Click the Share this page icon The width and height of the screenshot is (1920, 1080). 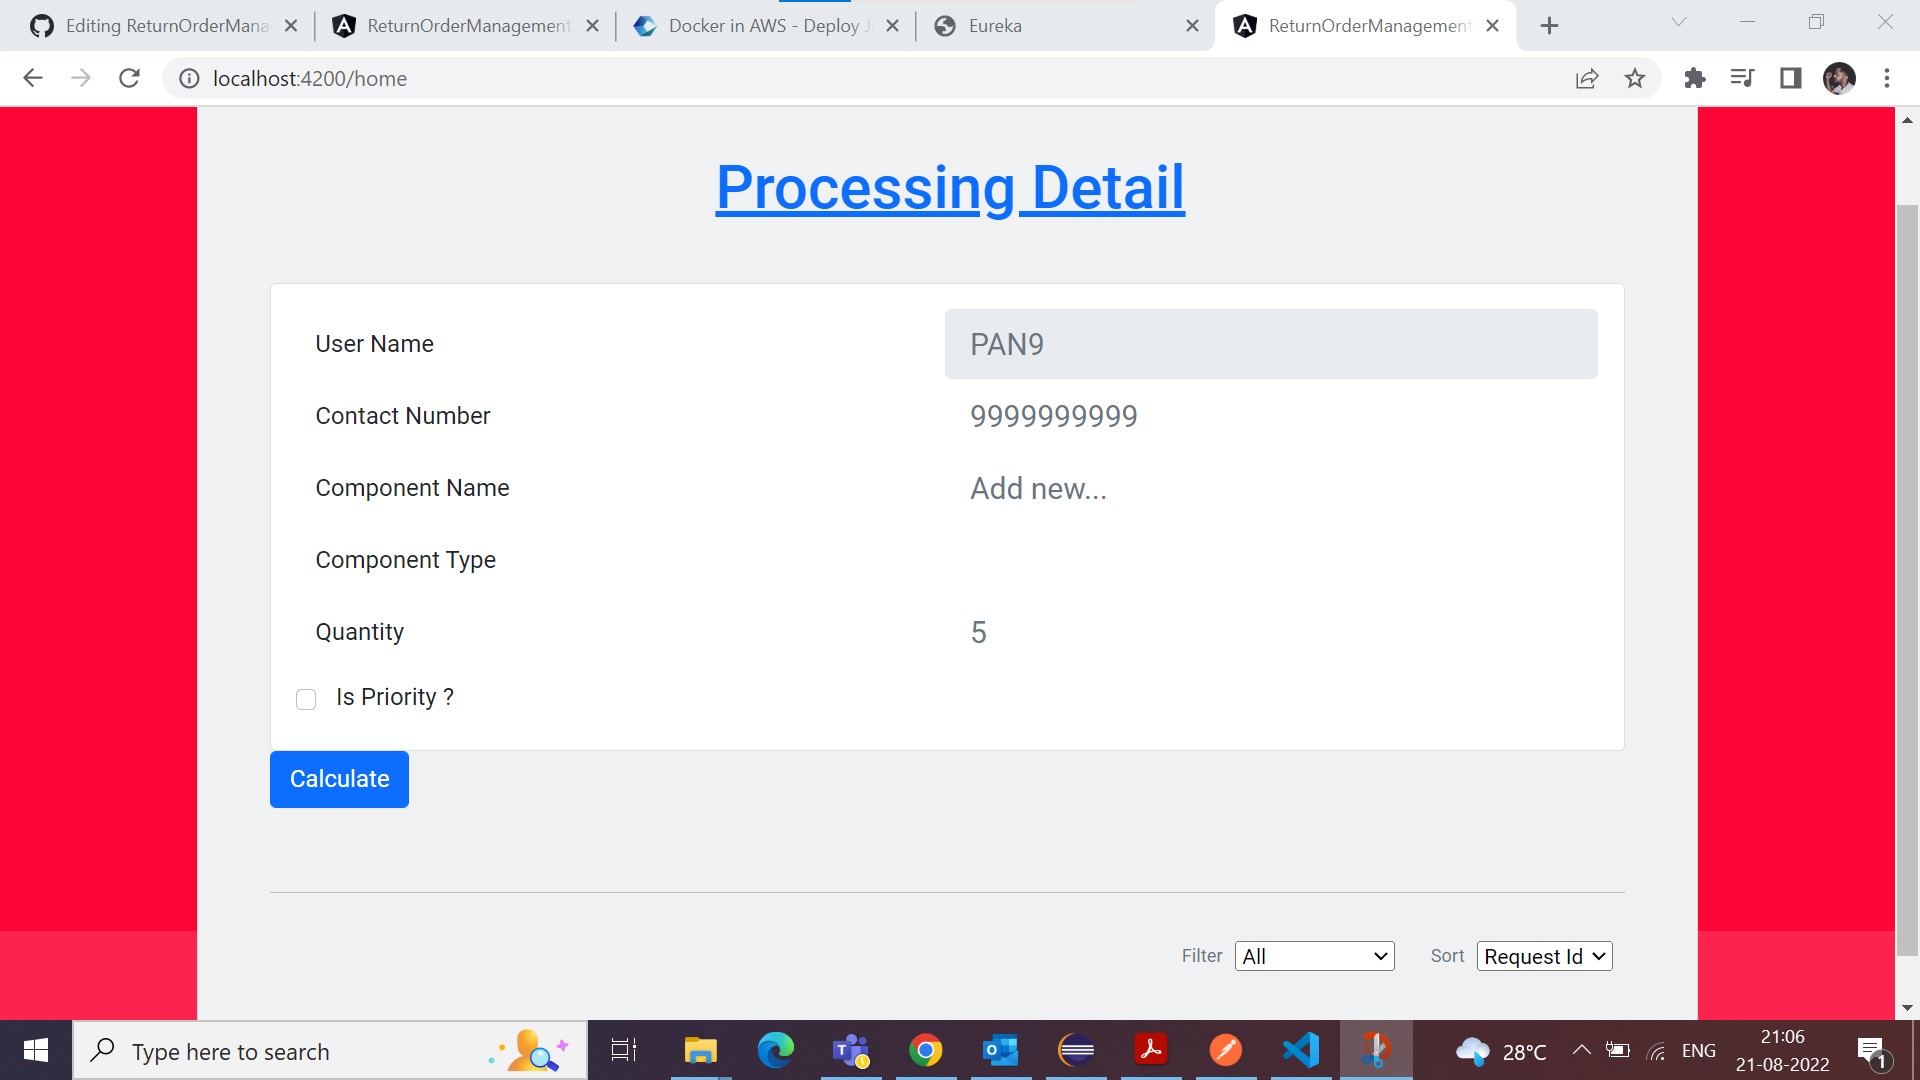[1588, 78]
